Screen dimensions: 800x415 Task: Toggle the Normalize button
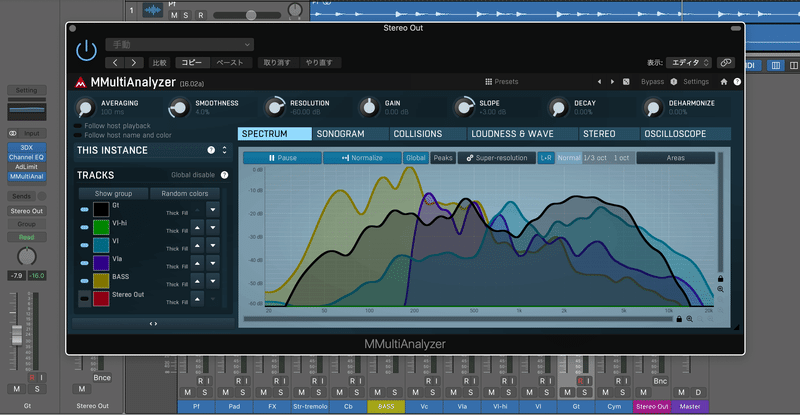click(x=362, y=158)
